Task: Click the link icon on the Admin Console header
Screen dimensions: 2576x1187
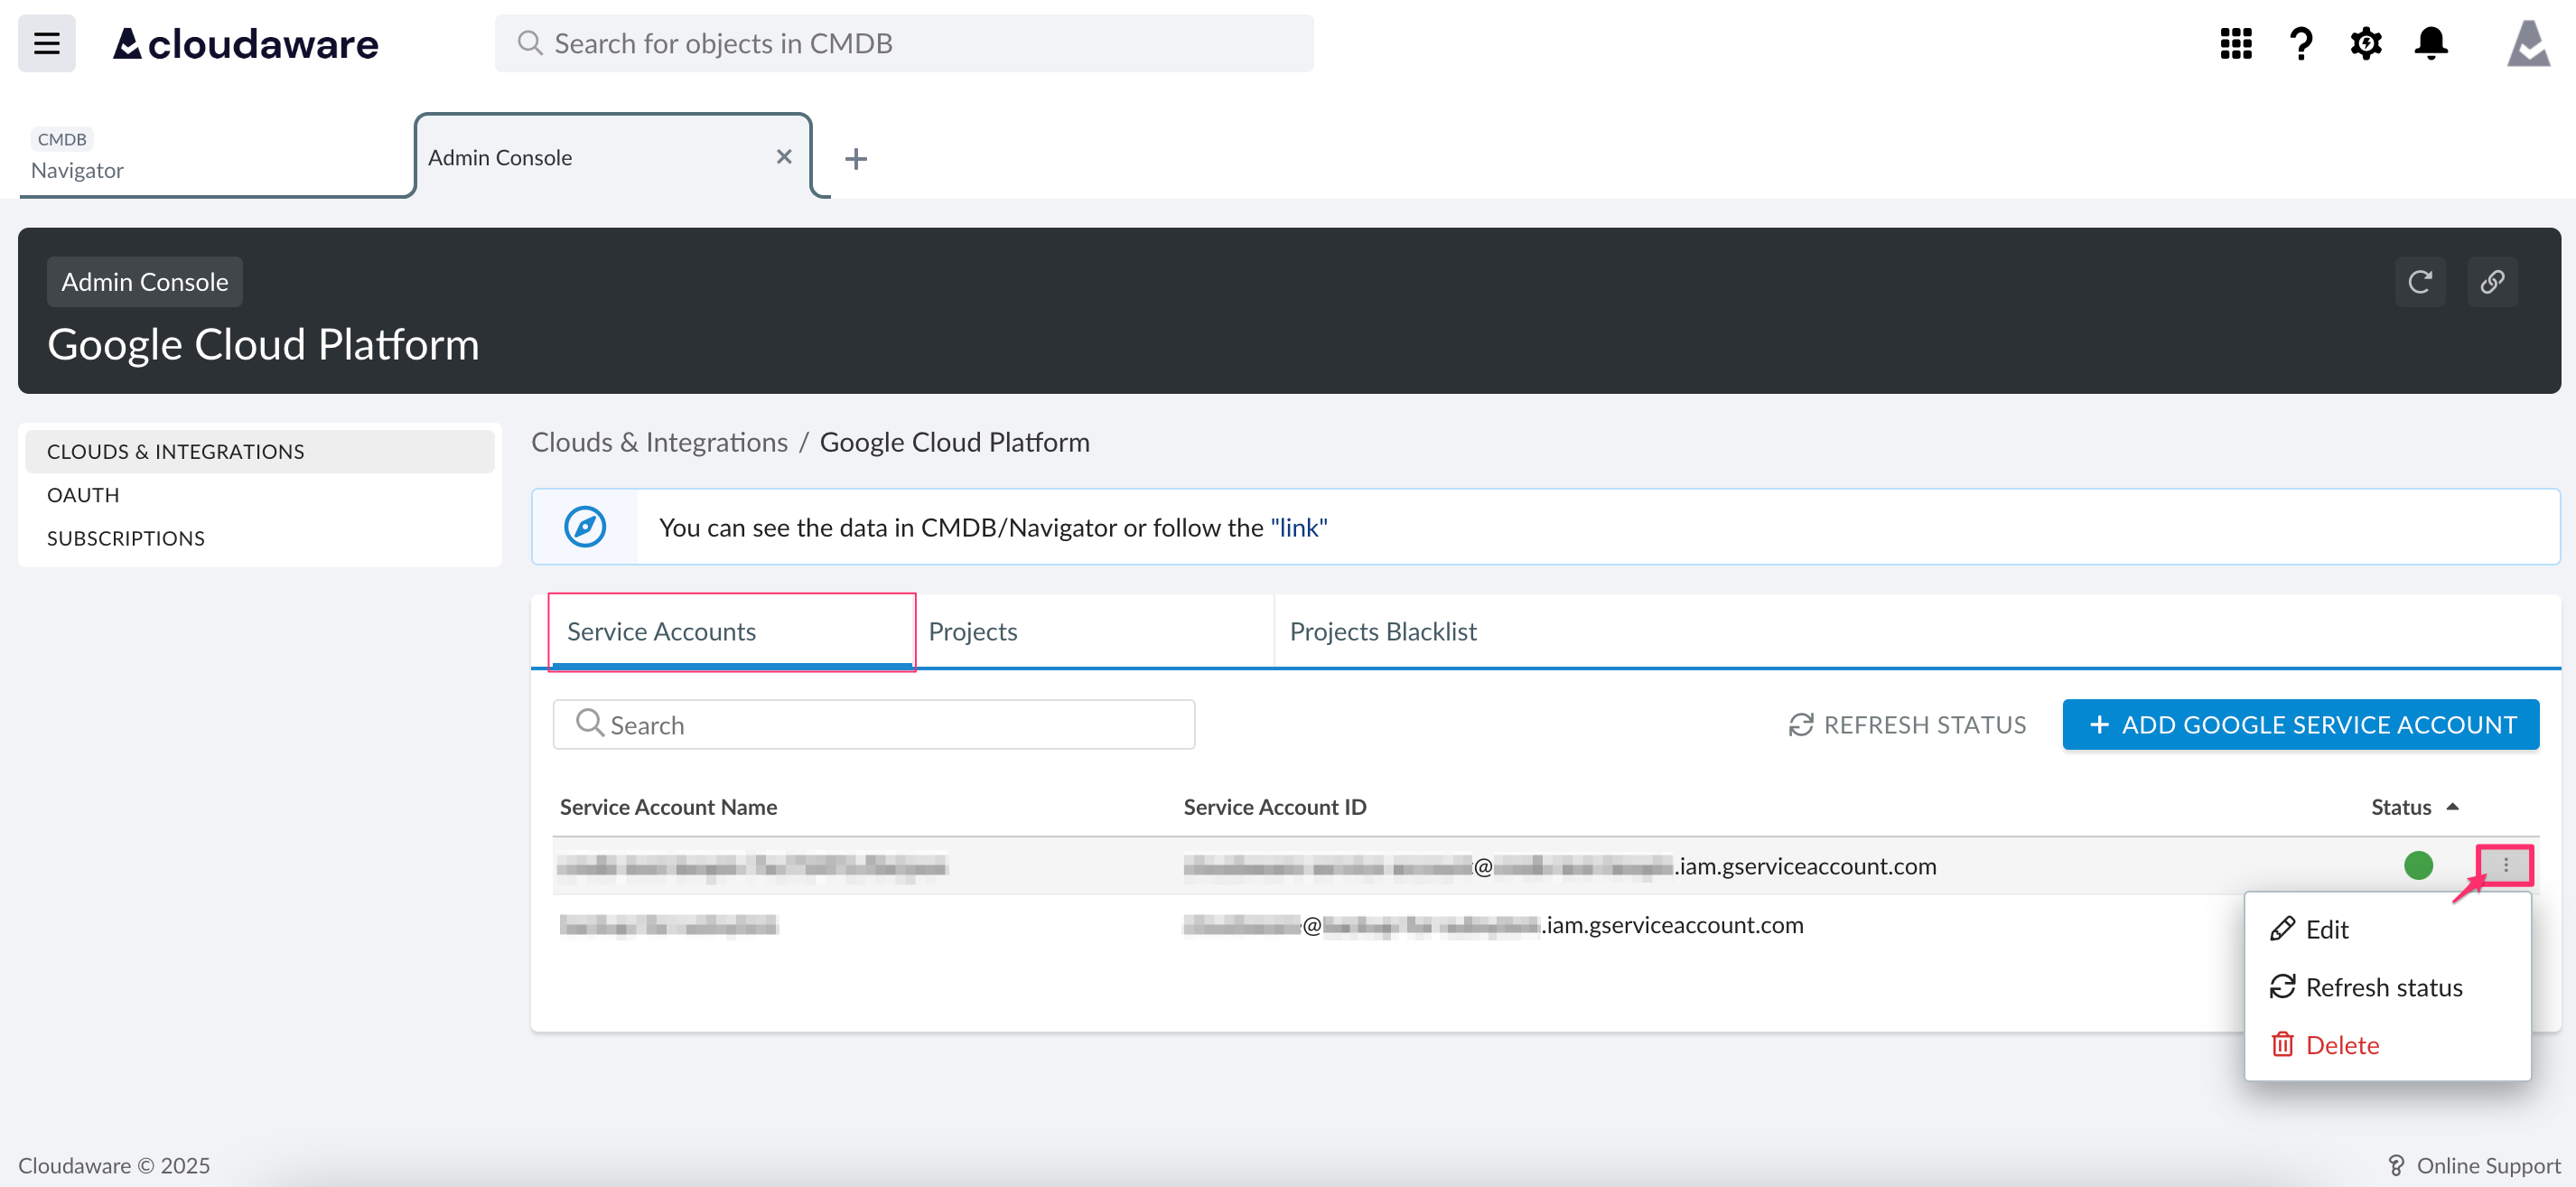Action: tap(2493, 281)
